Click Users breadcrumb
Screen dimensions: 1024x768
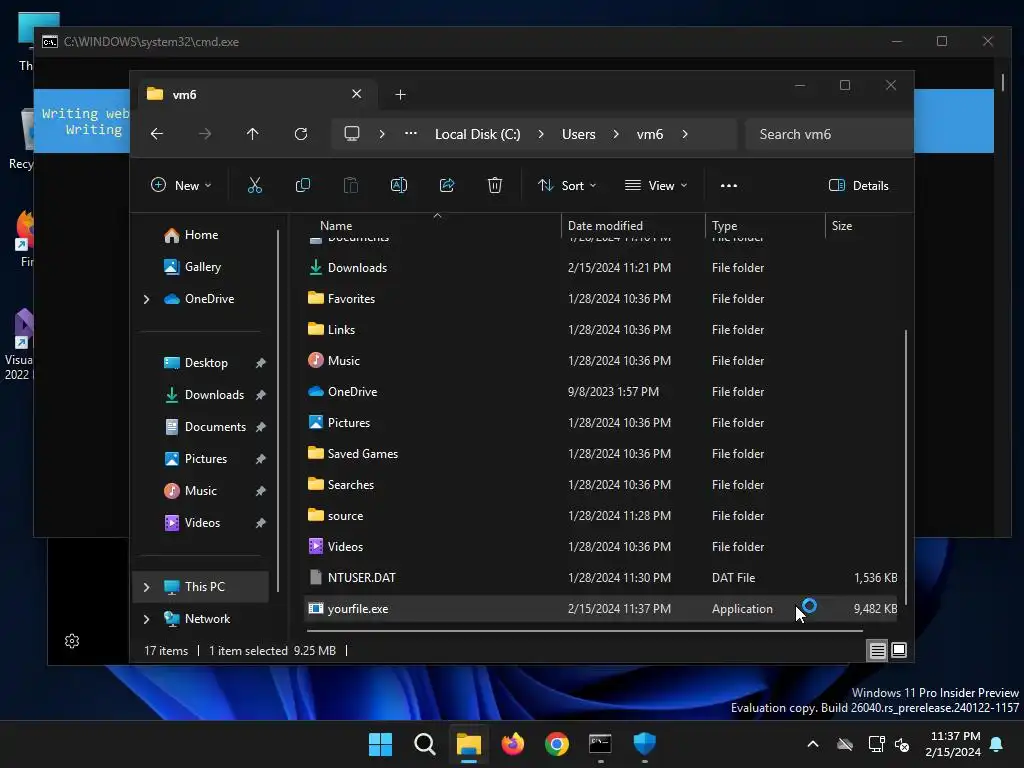[579, 134]
